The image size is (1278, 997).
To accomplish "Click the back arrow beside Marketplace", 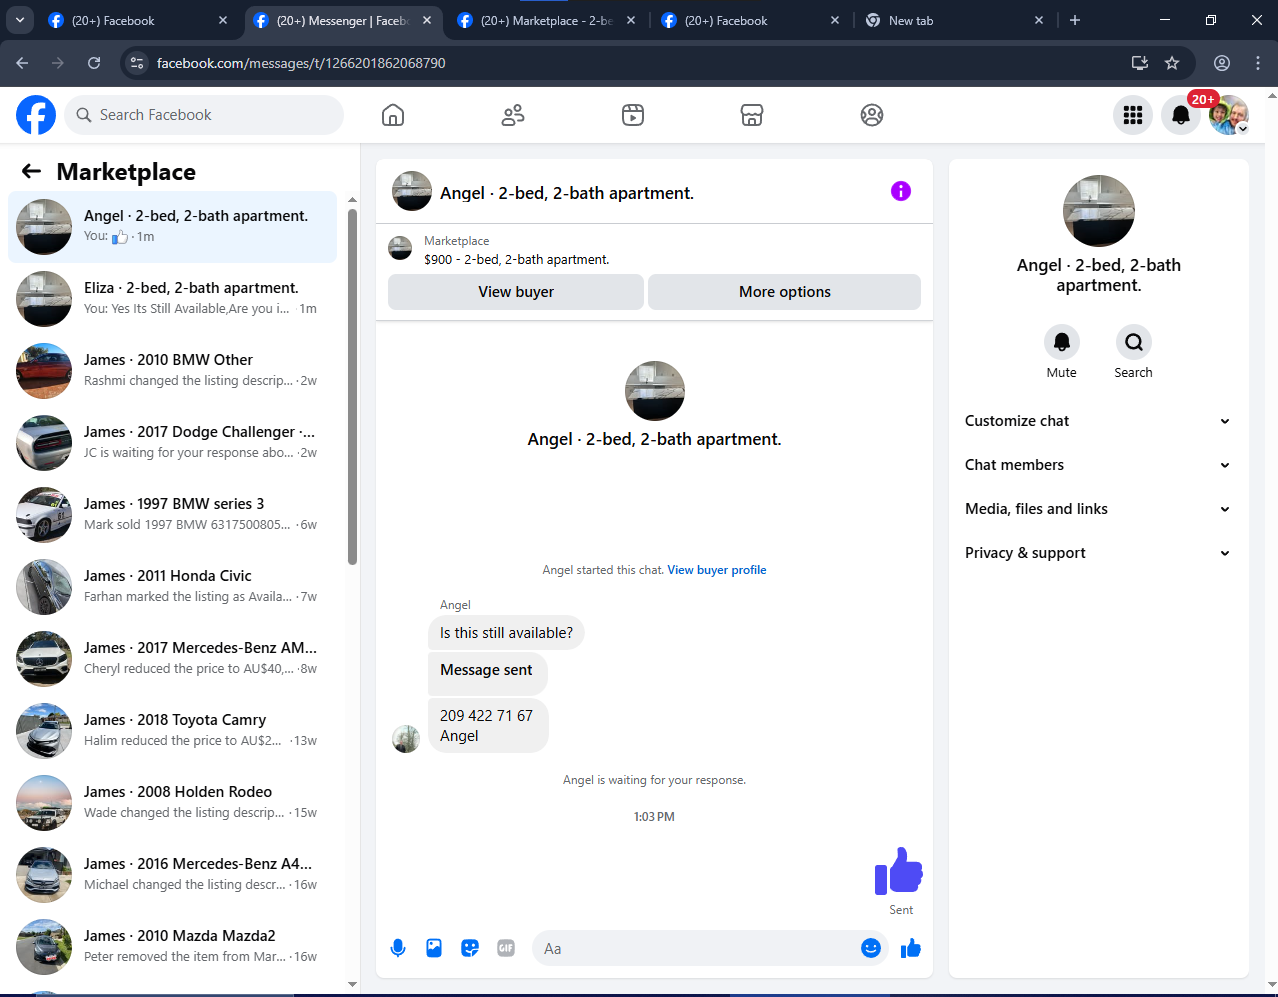I will [x=32, y=171].
